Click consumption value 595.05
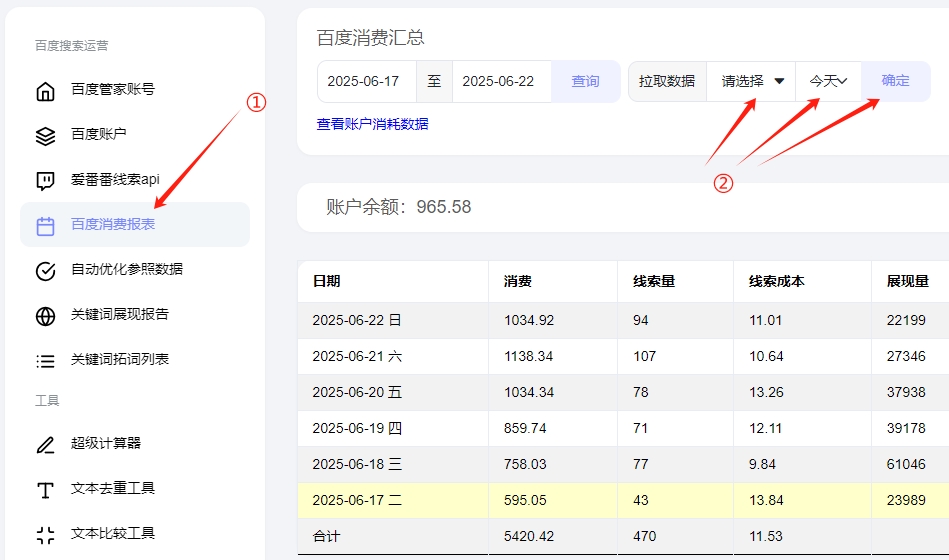The image size is (949, 560). [x=525, y=500]
